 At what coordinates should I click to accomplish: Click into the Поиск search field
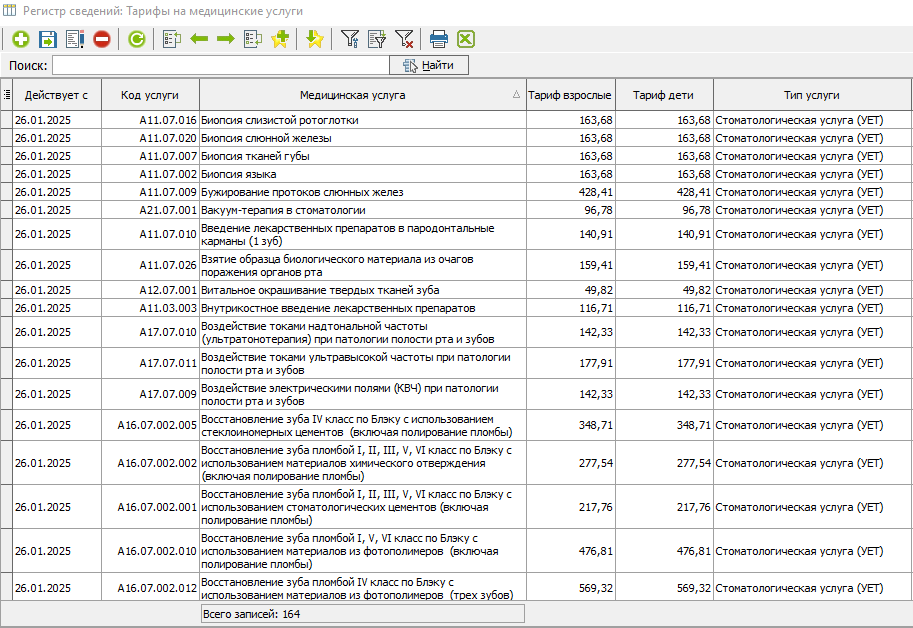(220, 65)
